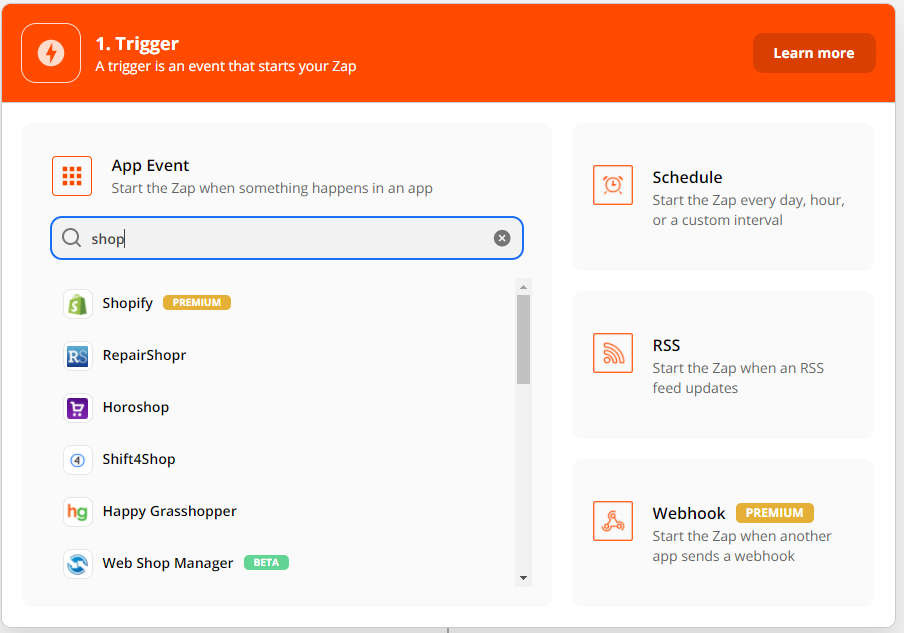Click the Webhook icon

613,521
